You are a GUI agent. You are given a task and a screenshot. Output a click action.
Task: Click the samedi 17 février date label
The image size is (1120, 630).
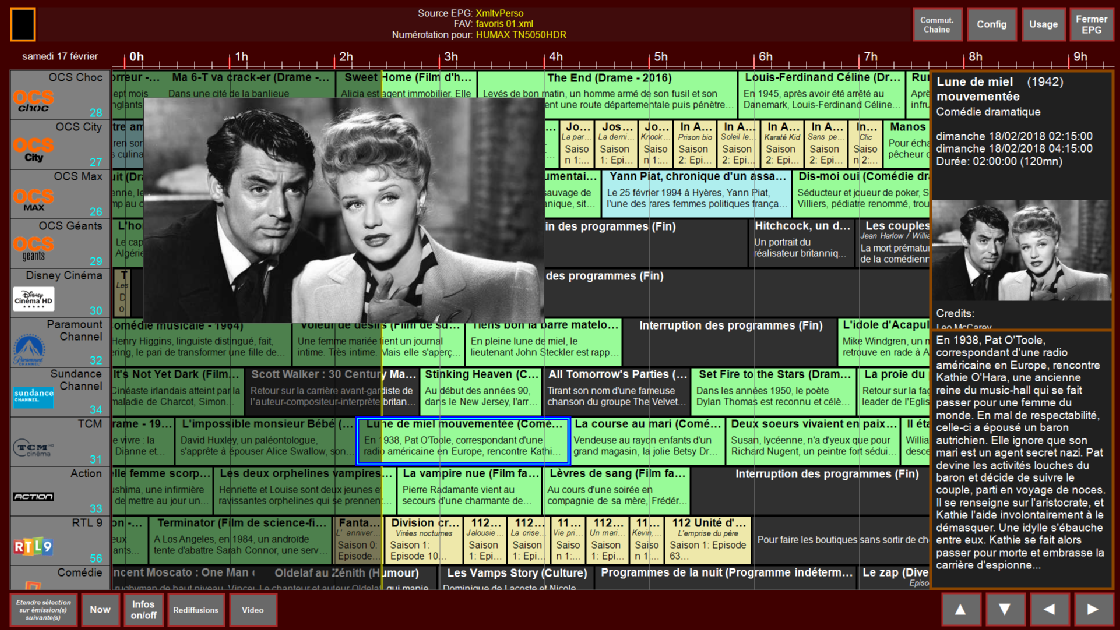click(60, 56)
